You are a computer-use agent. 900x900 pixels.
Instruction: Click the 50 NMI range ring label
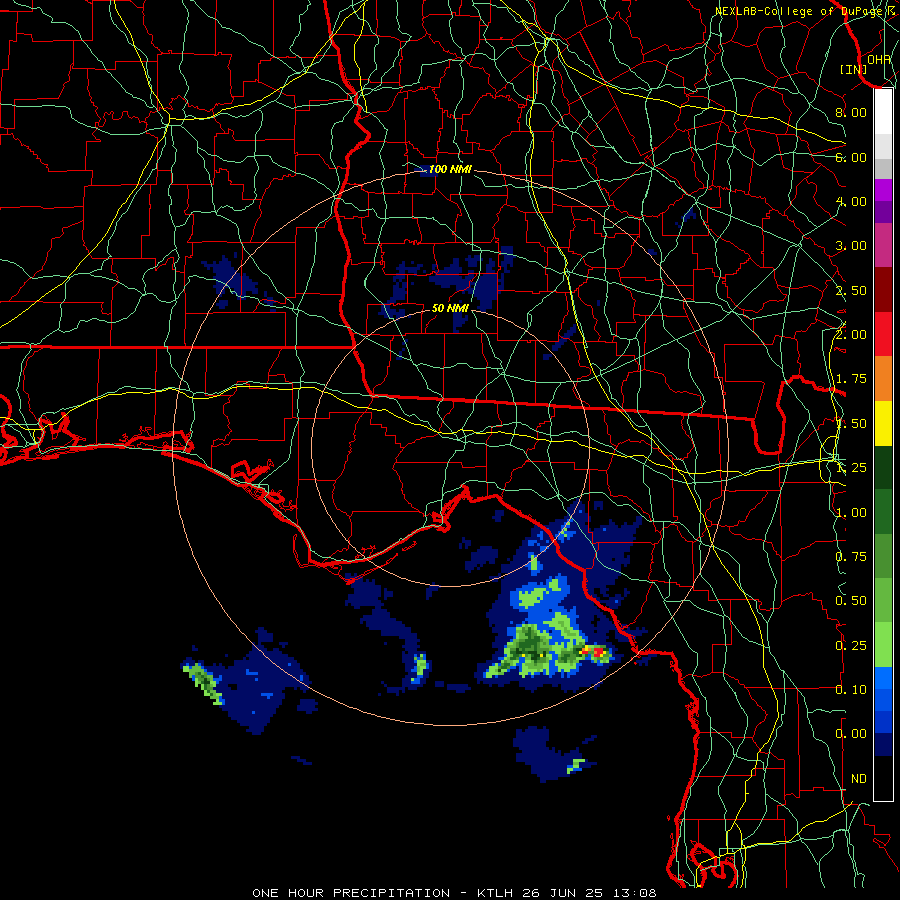pos(450,308)
